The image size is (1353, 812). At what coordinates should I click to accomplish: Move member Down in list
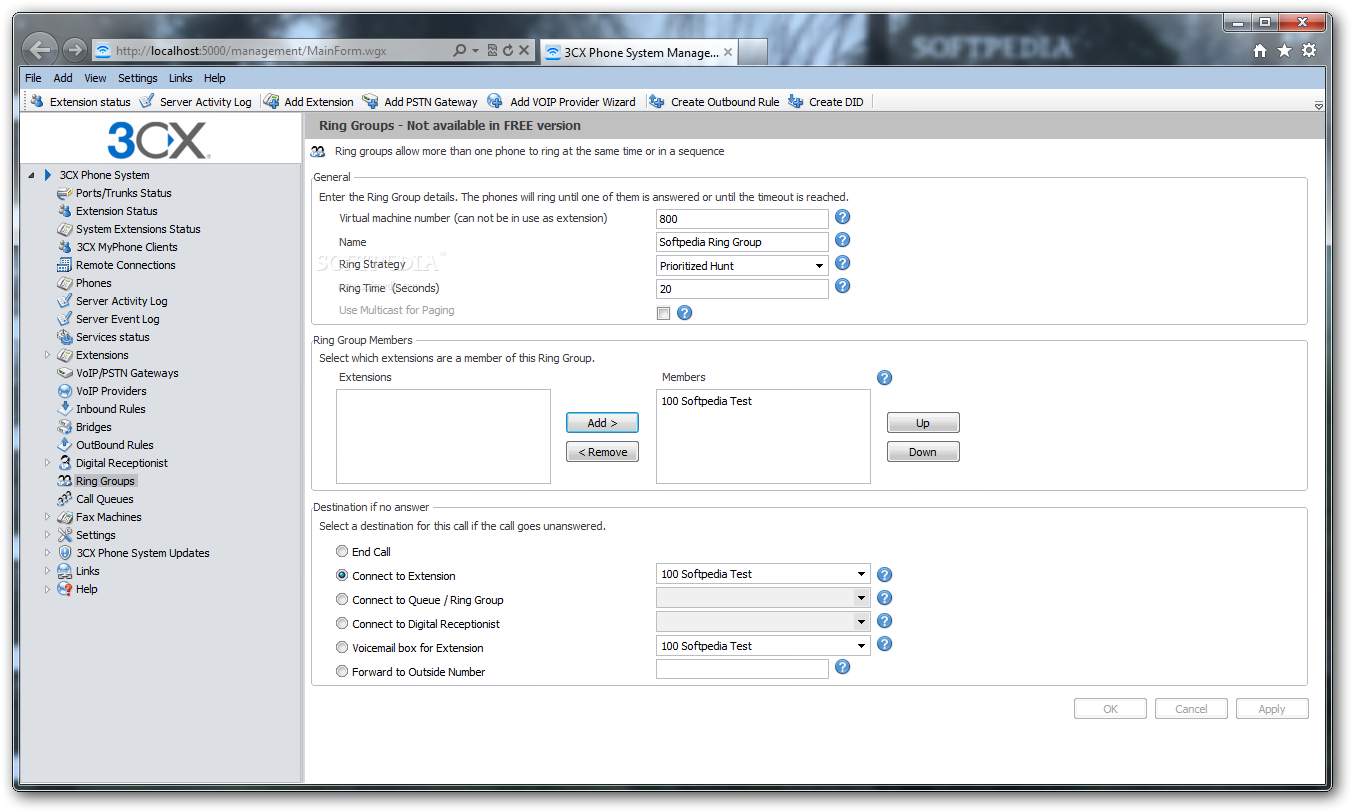pos(923,452)
